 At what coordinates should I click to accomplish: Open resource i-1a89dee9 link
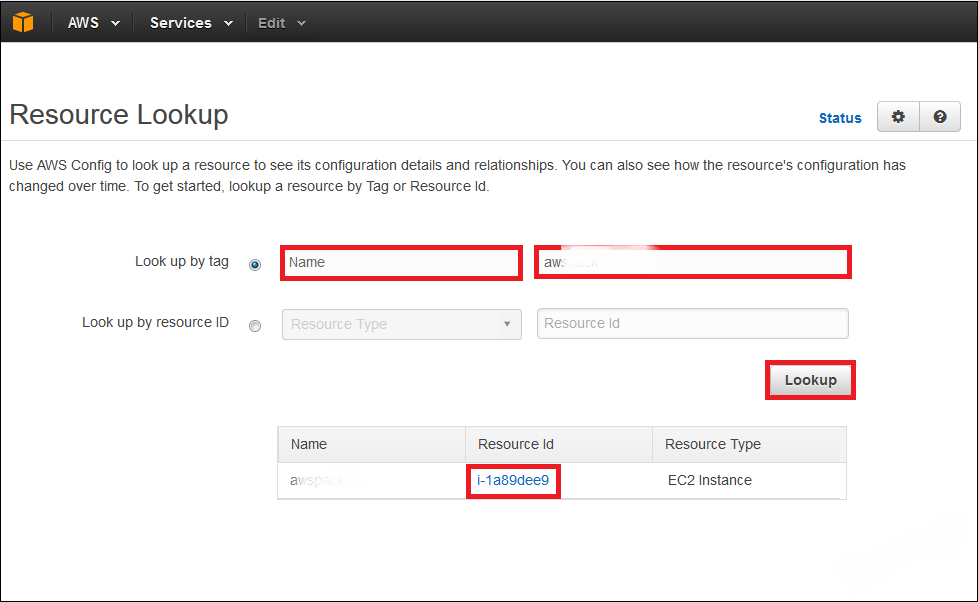pos(513,480)
